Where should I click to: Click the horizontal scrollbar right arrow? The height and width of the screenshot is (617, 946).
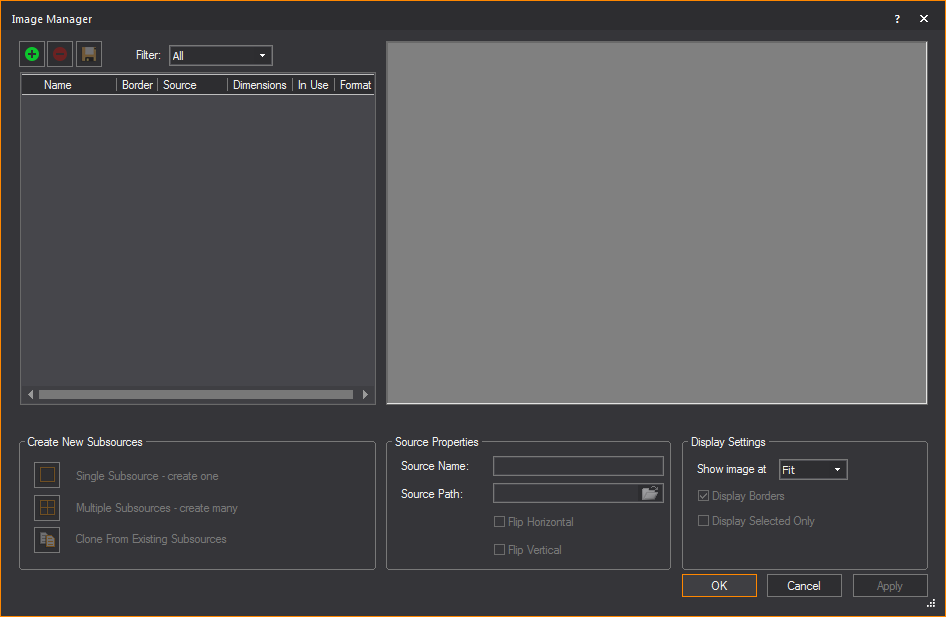366,395
